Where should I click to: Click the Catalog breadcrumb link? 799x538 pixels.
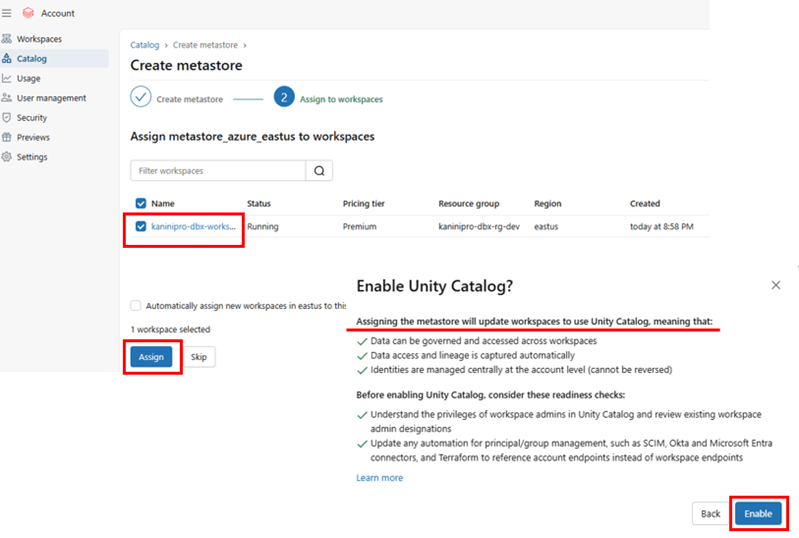click(x=145, y=45)
